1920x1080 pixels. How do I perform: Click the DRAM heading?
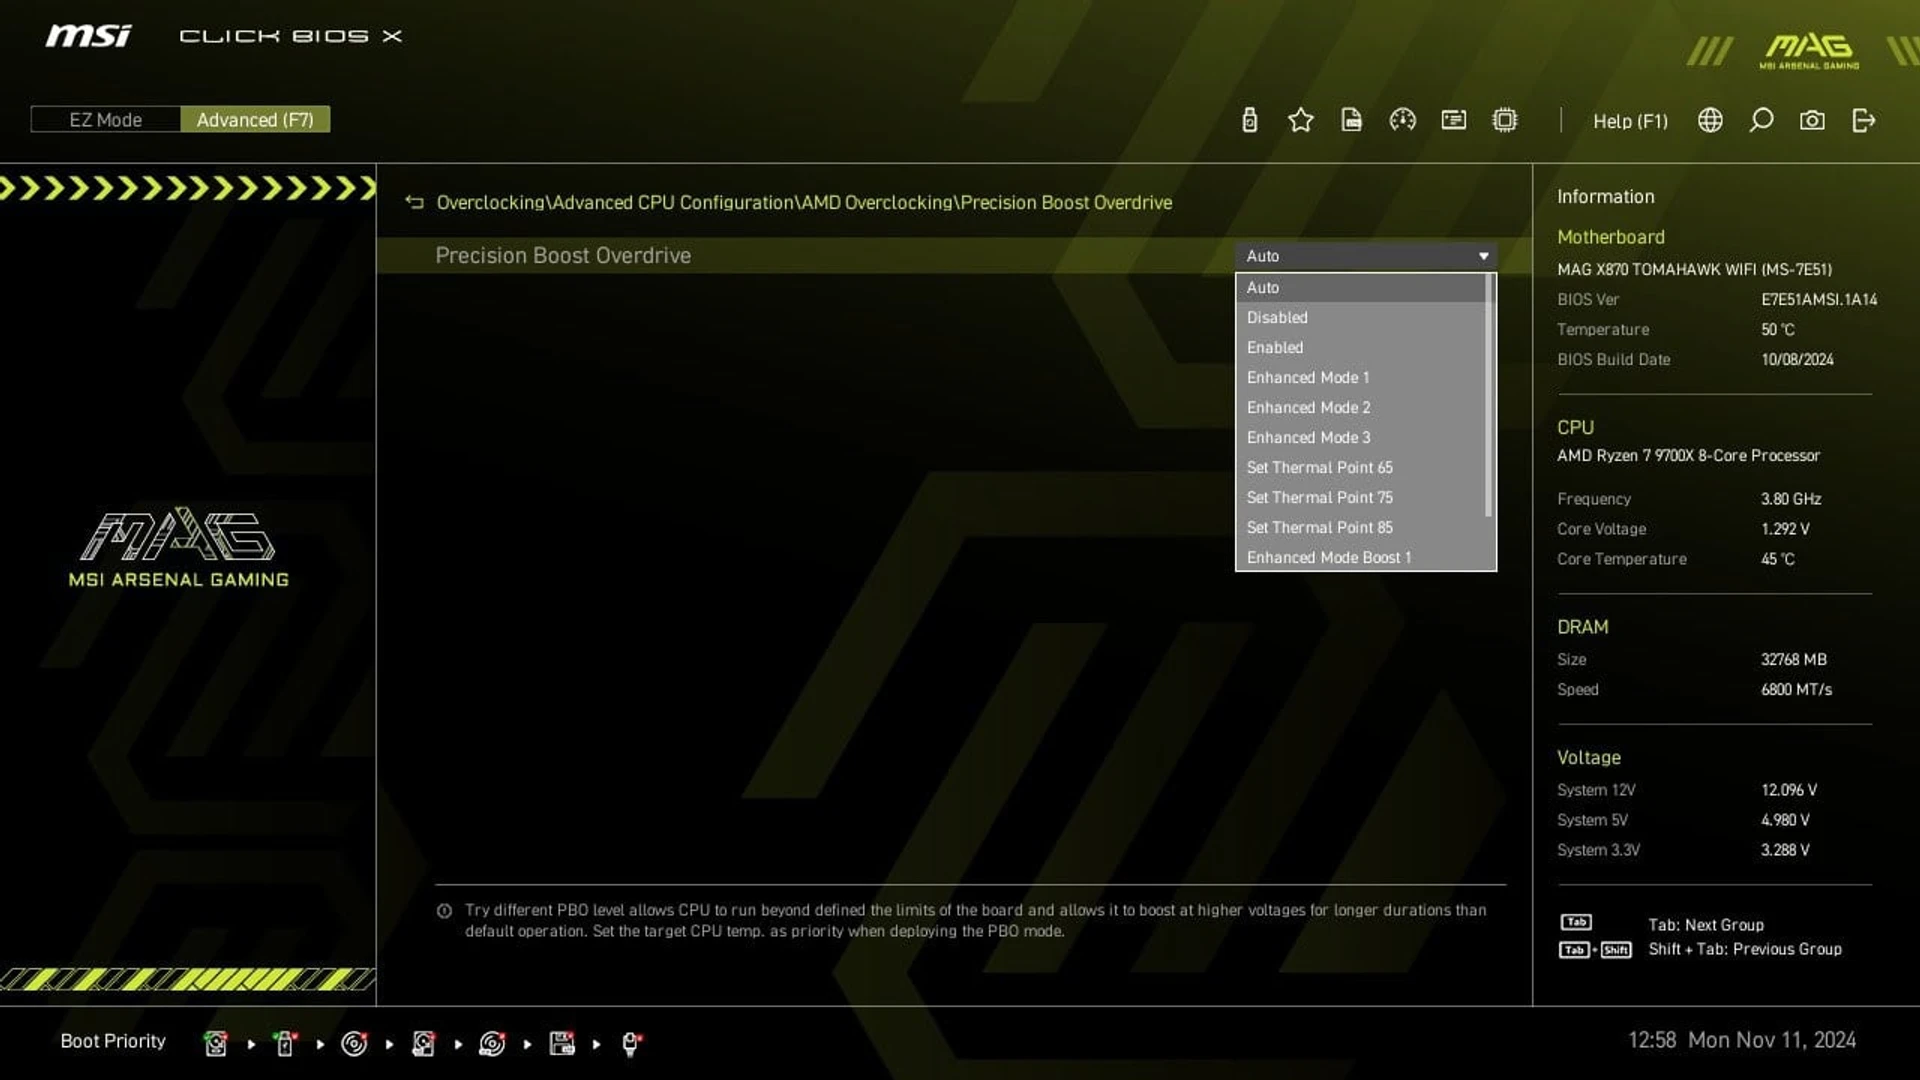pos(1582,627)
